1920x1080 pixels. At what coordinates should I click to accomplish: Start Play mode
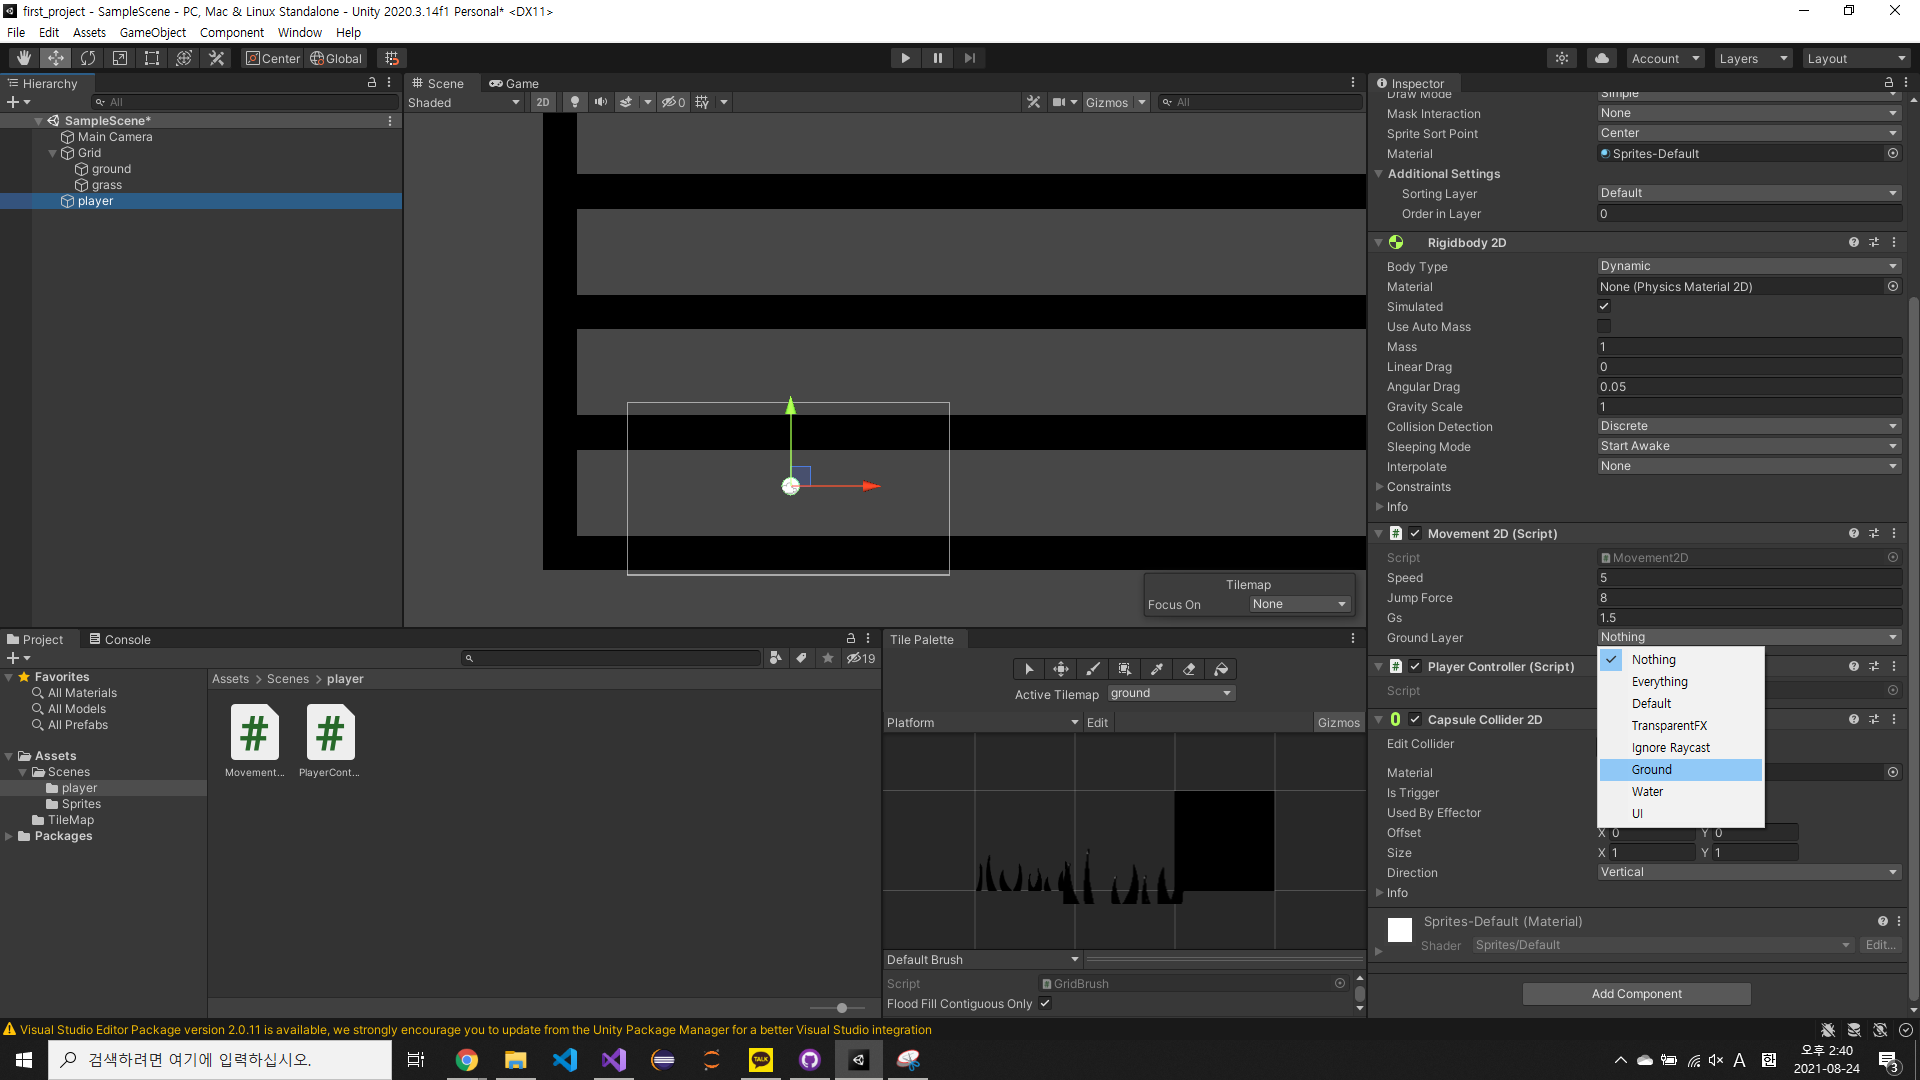click(906, 58)
